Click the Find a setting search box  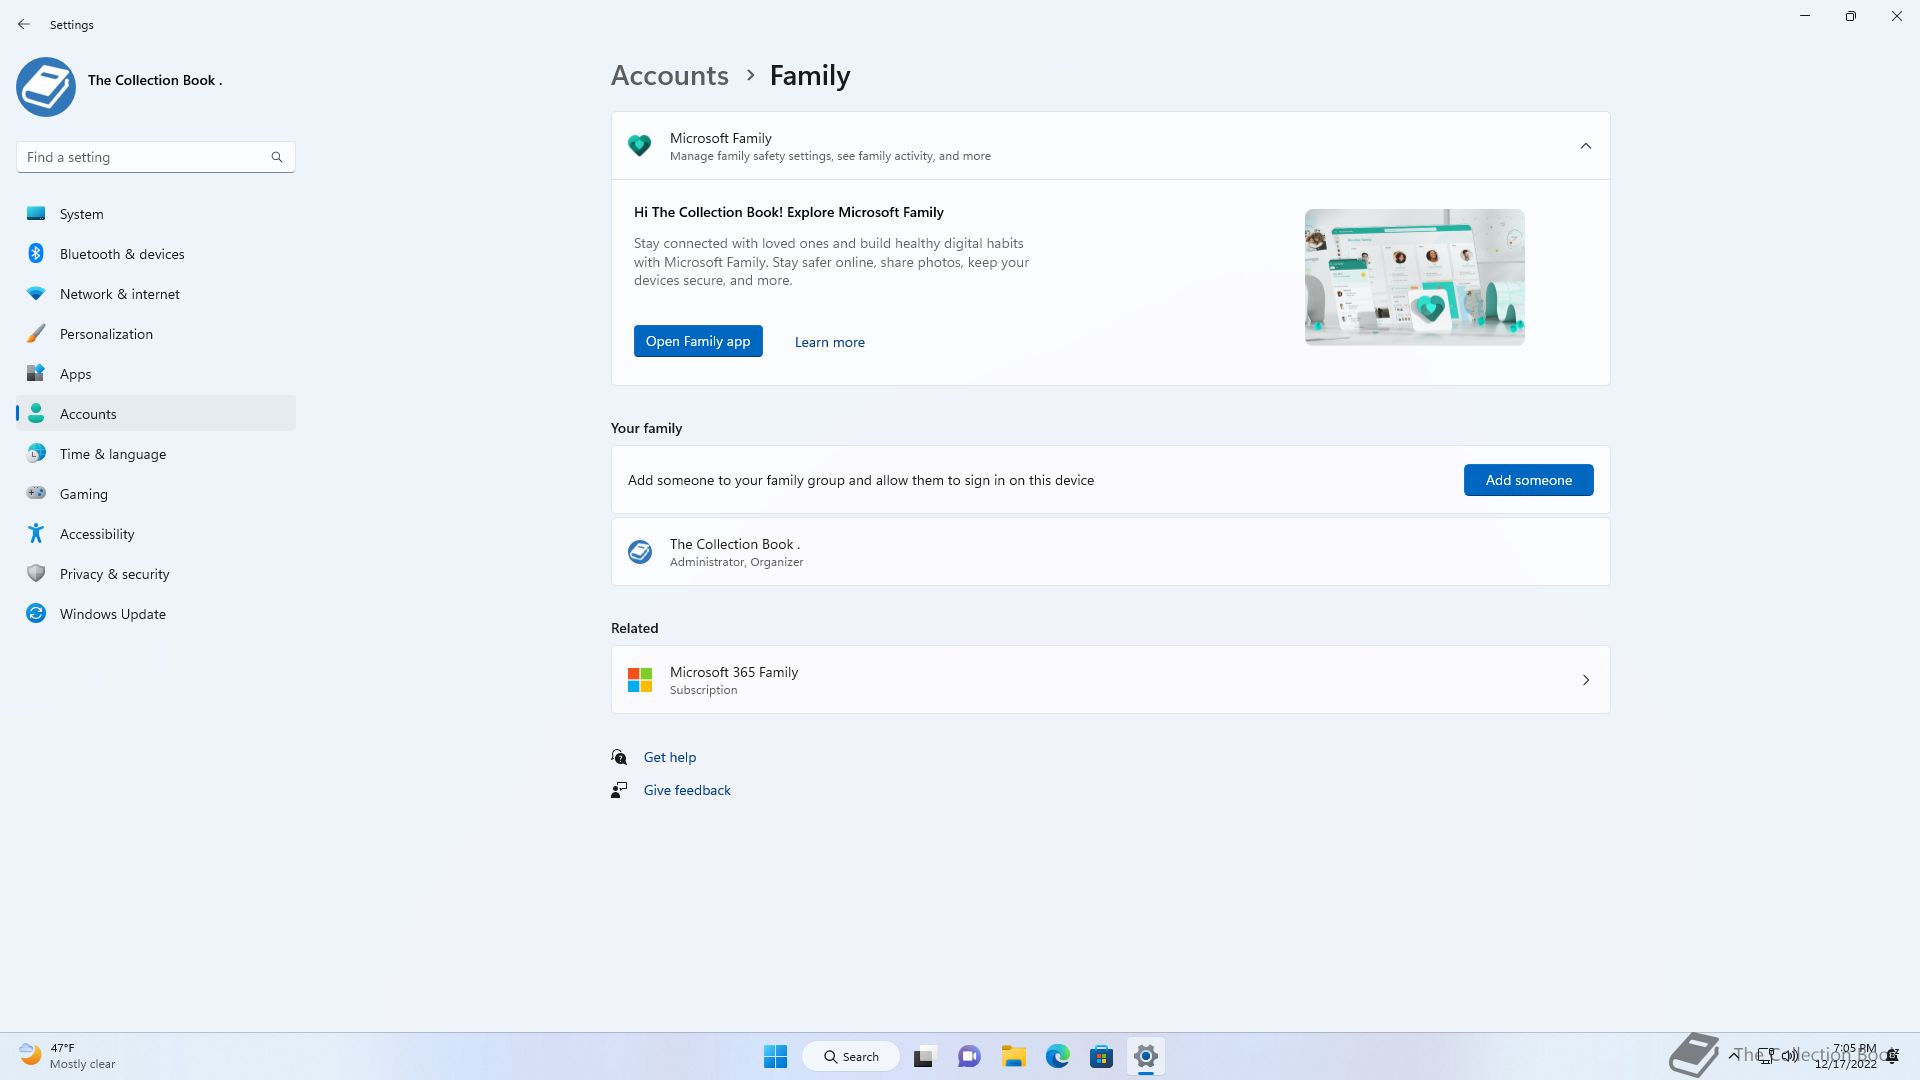click(145, 157)
